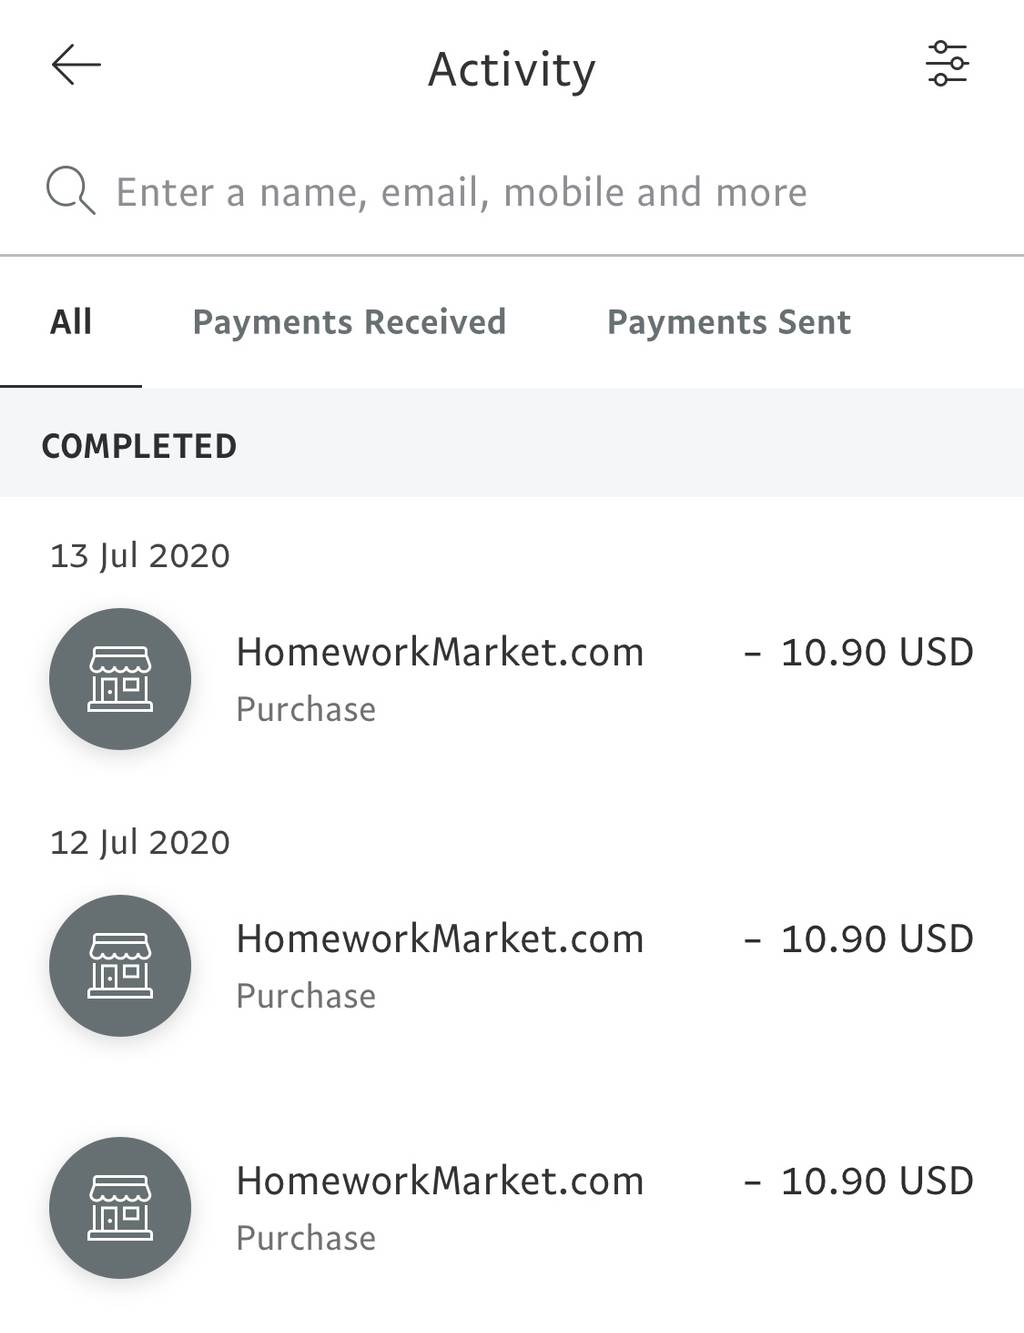Screen dimensions: 1024x1333
Task: Tap the Activity page title
Action: pyautogui.click(x=512, y=69)
